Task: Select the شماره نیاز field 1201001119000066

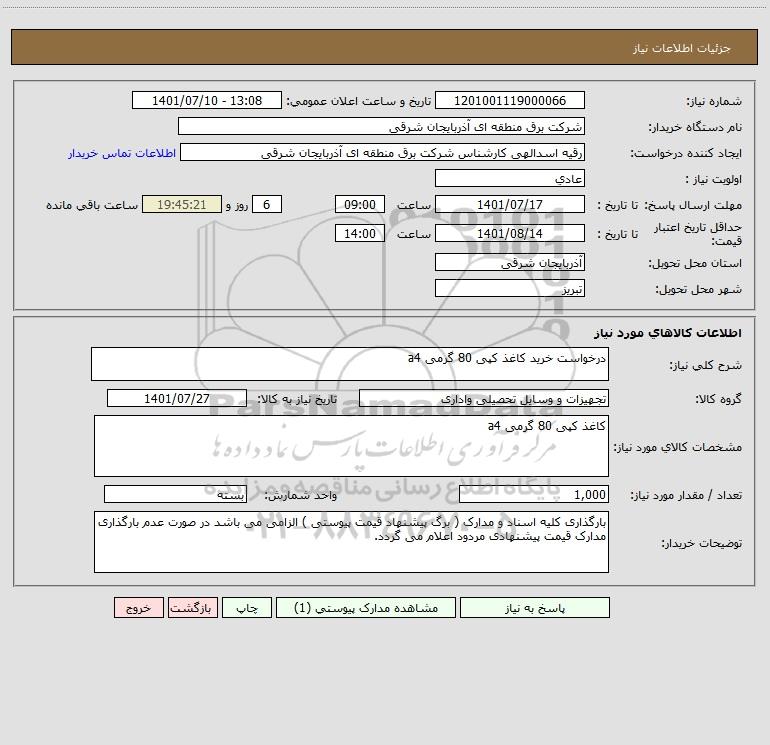Action: click(x=510, y=100)
